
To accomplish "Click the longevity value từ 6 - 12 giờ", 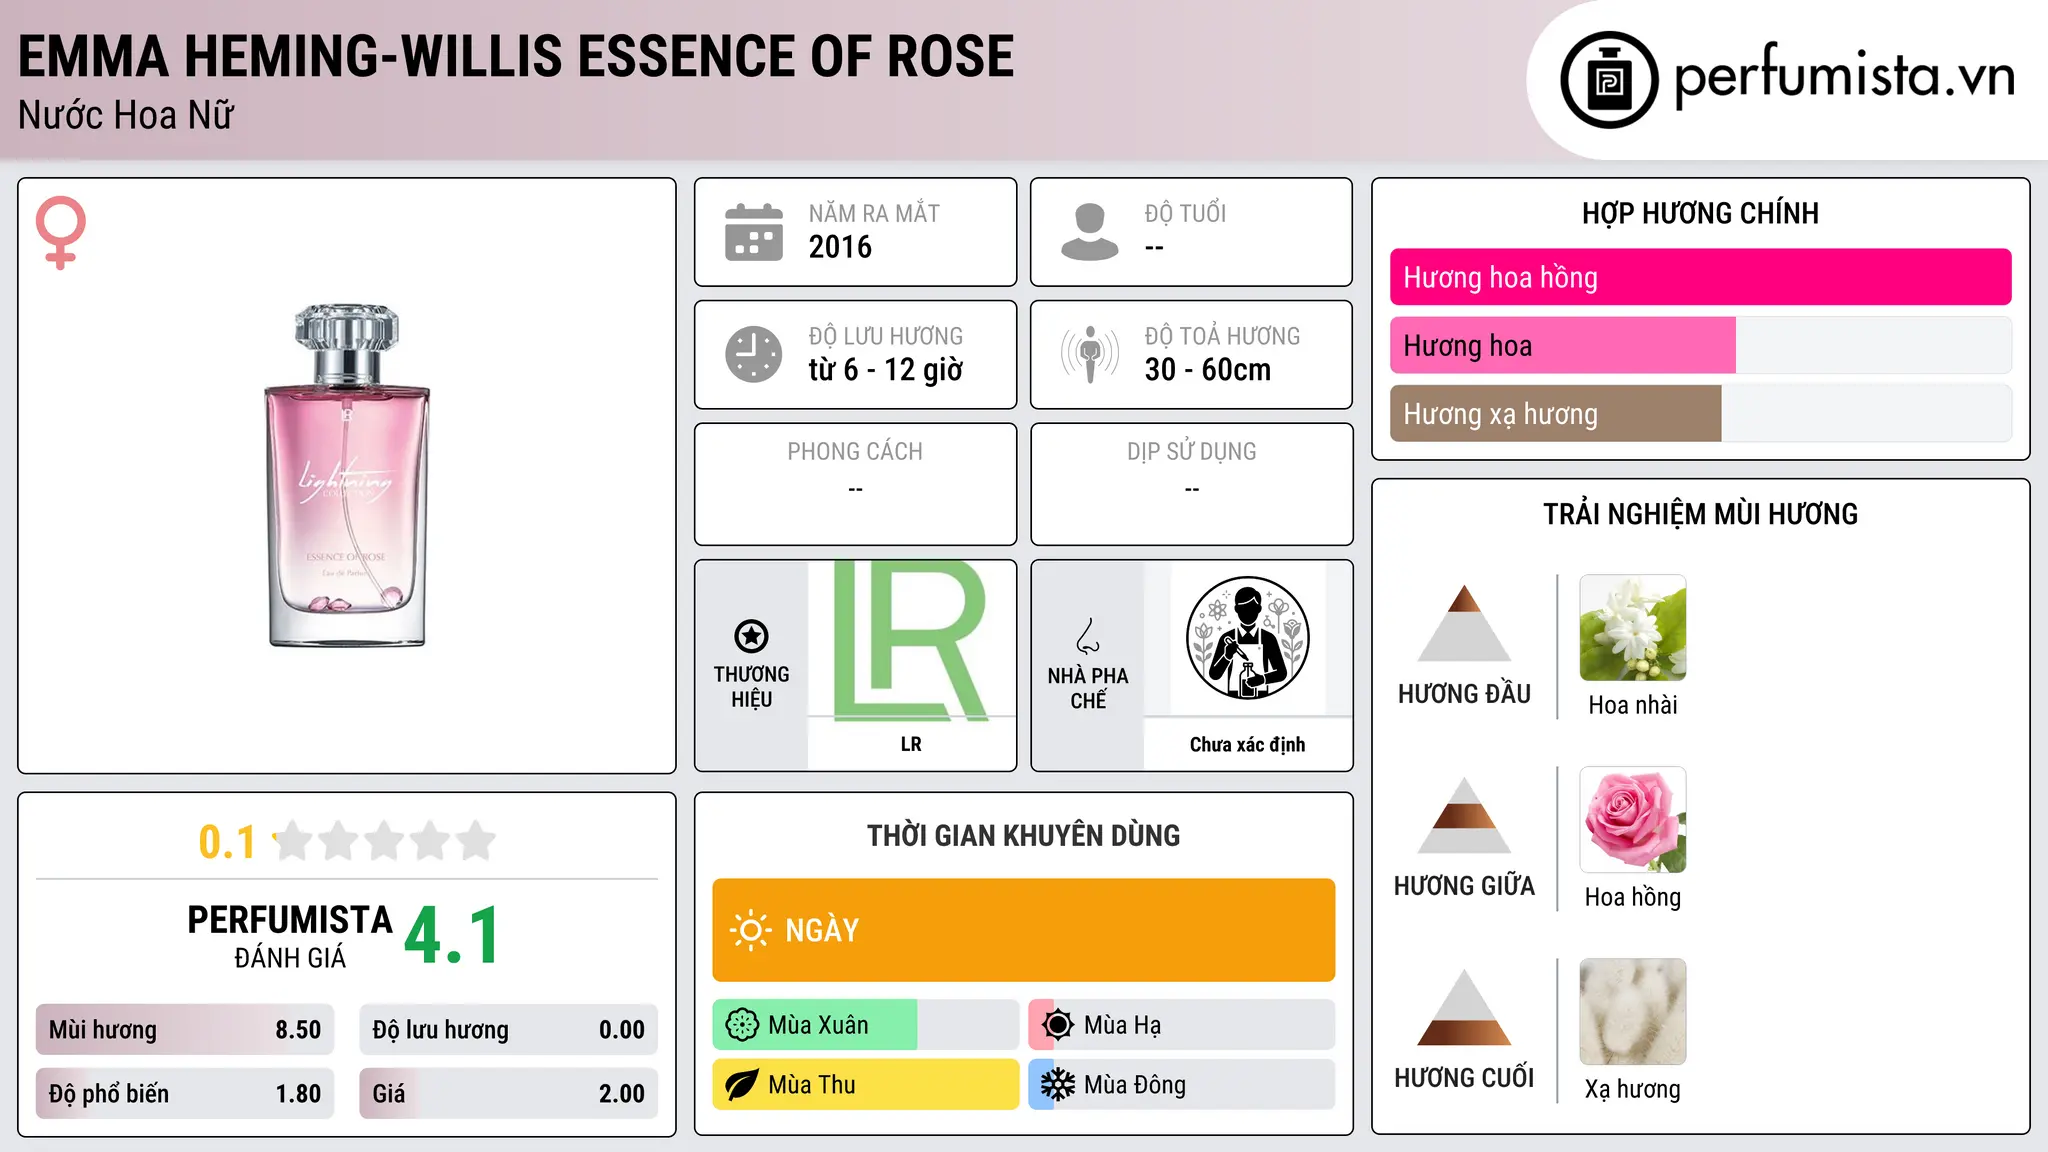I will (x=886, y=370).
